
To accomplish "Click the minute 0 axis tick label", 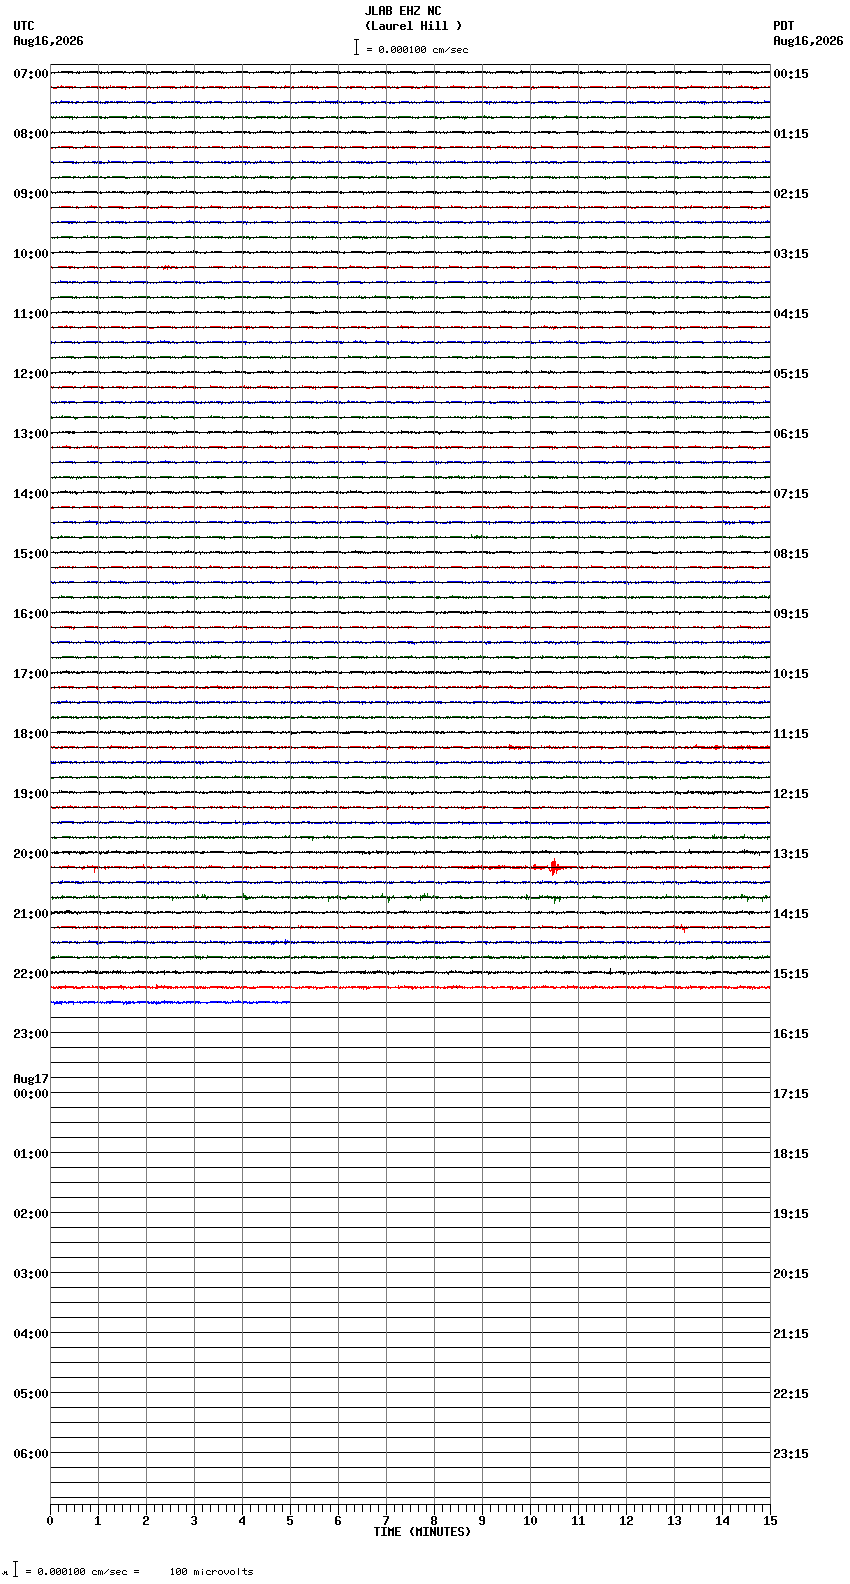I will coord(50,1521).
